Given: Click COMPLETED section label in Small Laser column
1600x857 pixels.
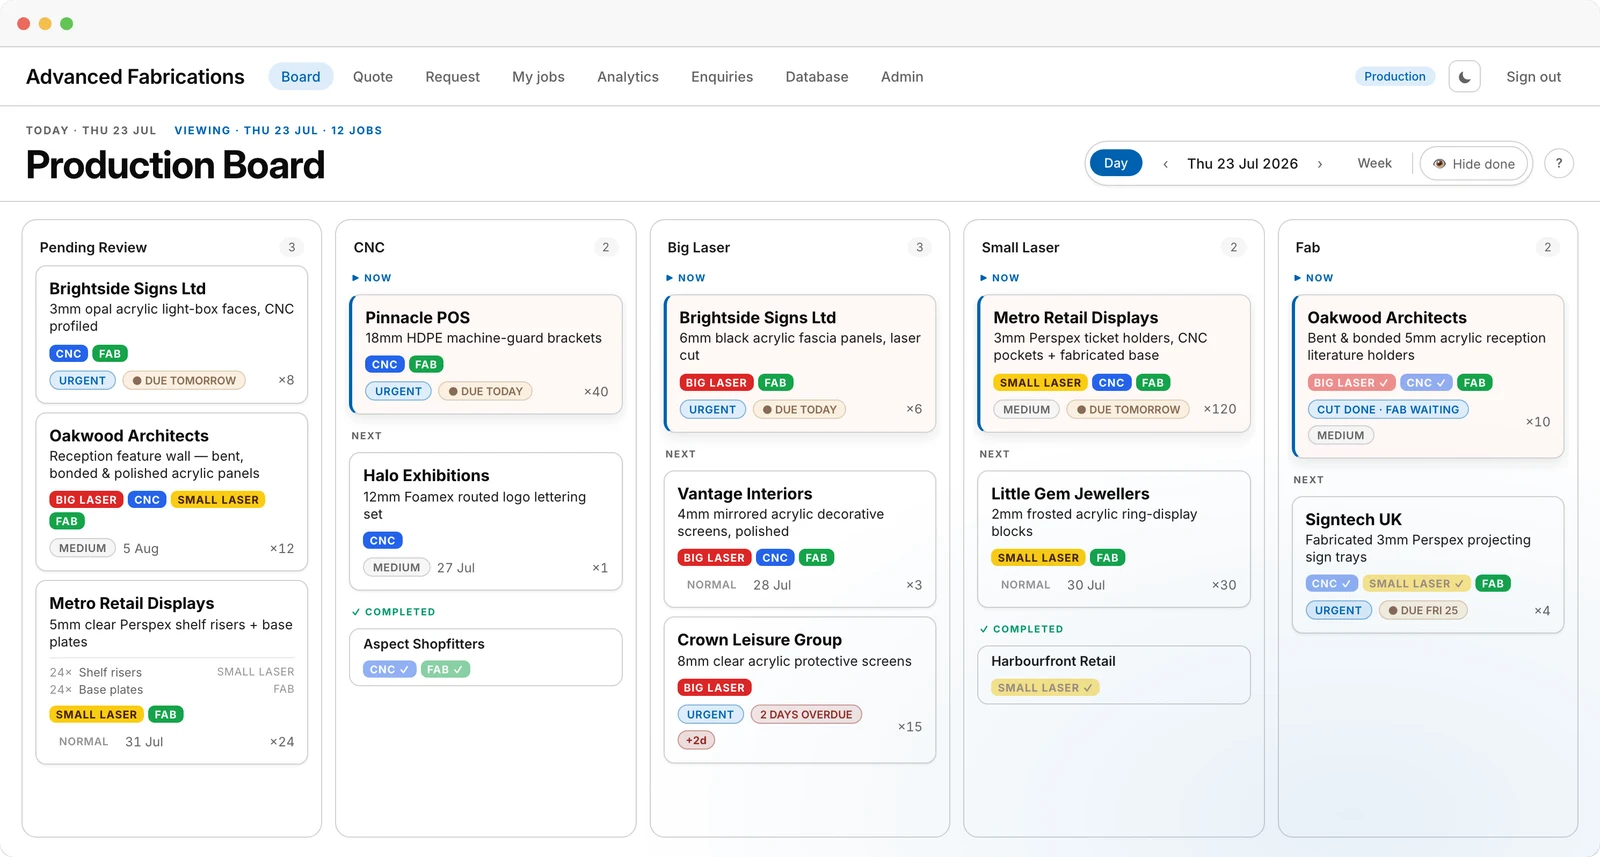Looking at the screenshot, I should click(1021, 630).
